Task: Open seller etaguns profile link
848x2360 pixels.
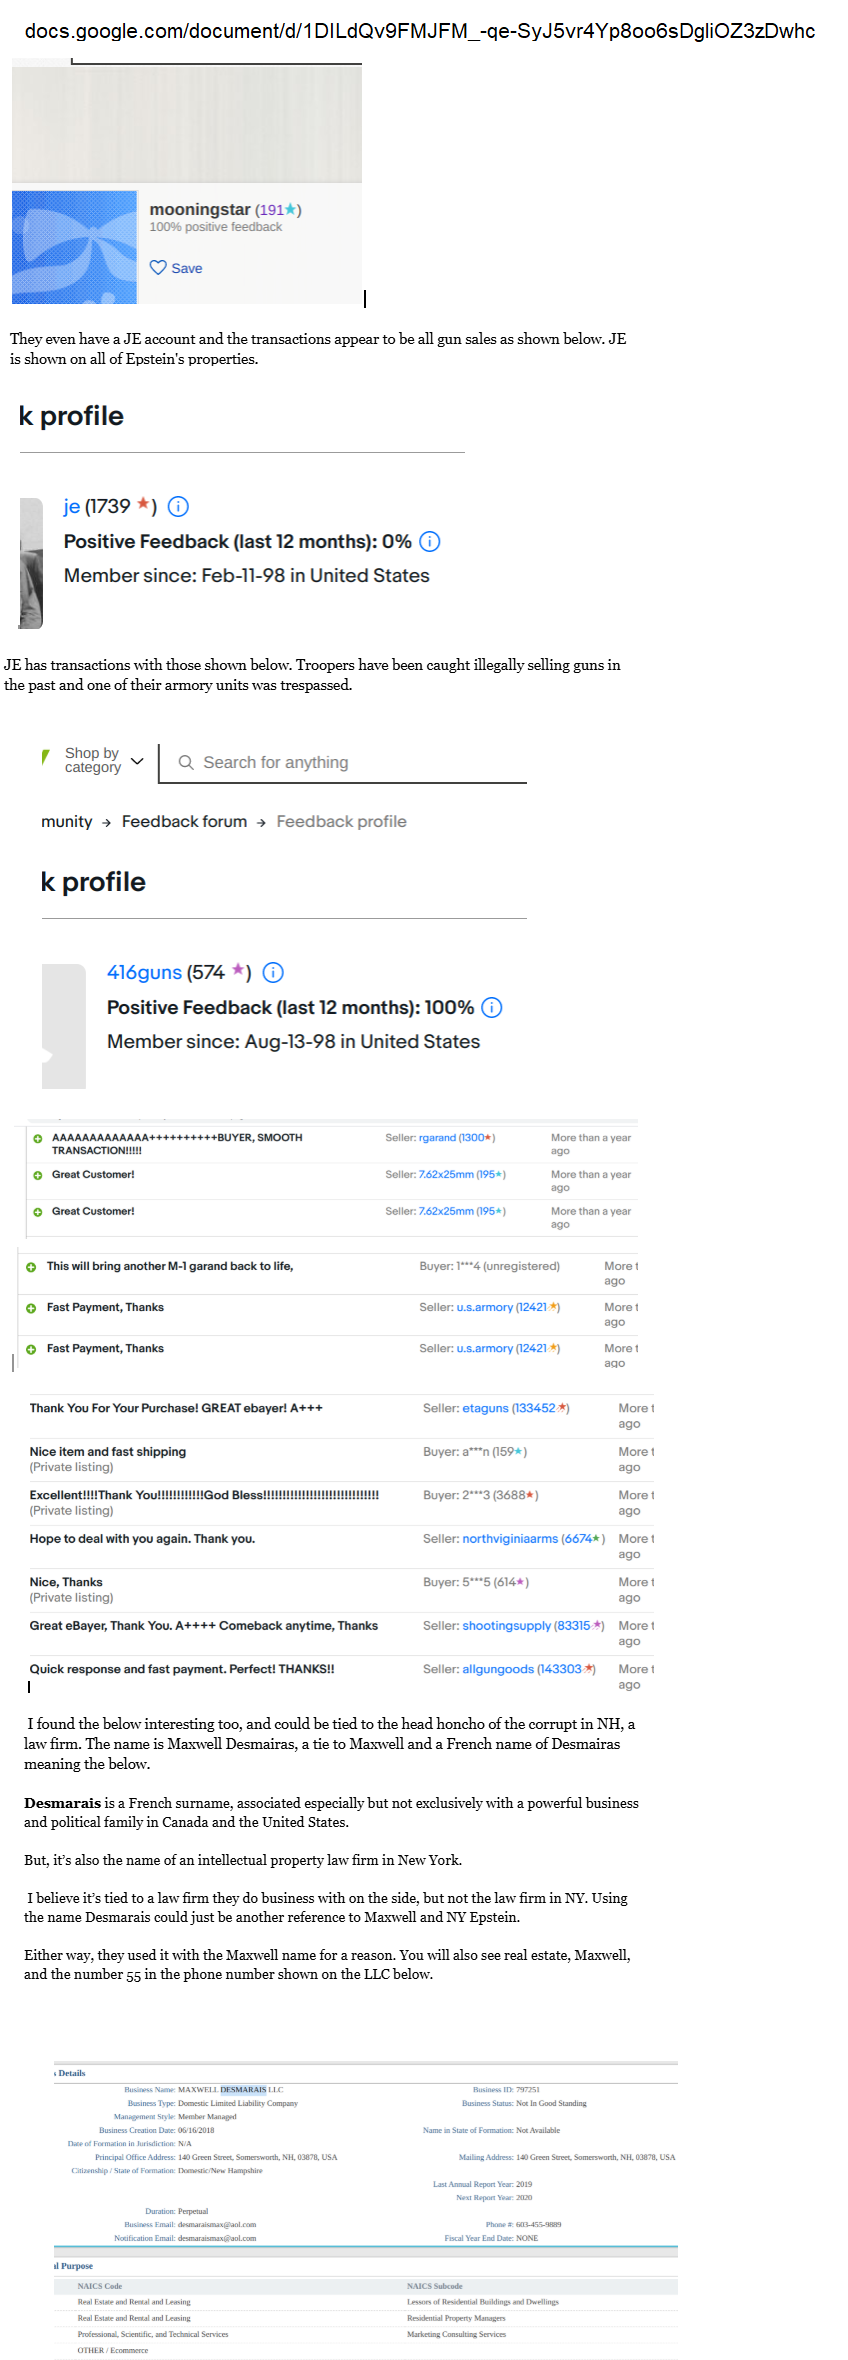Action: (x=485, y=1408)
